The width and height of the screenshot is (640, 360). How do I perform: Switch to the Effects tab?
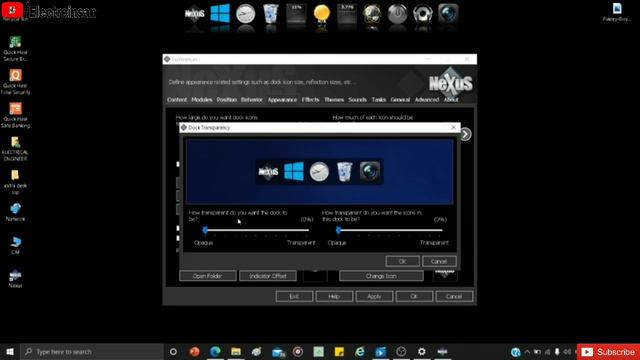(x=310, y=100)
